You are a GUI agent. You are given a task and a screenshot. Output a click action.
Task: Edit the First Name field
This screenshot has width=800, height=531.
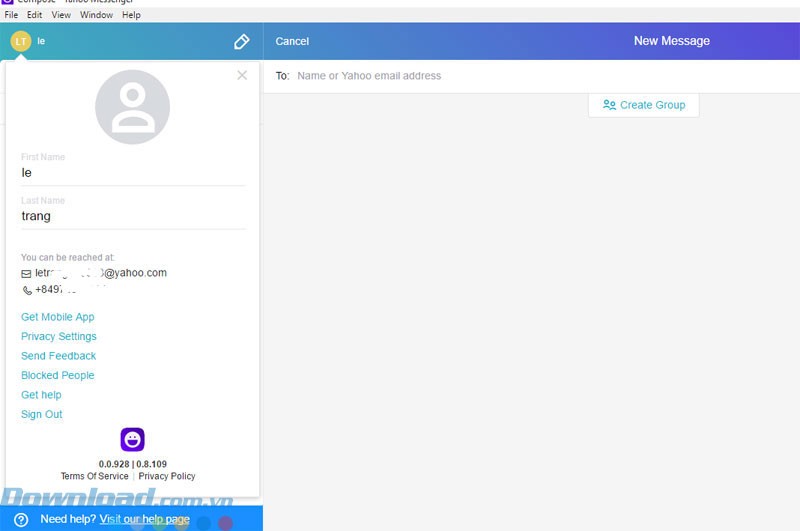(132, 173)
